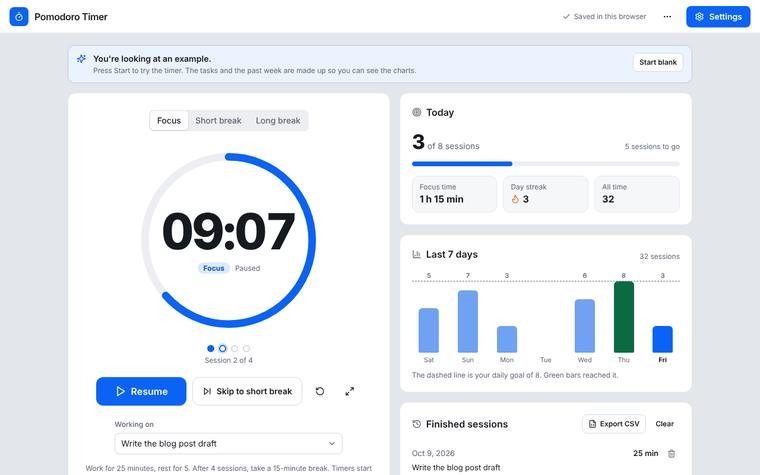
Task: Open the Working on task dropdown
Action: coord(228,443)
